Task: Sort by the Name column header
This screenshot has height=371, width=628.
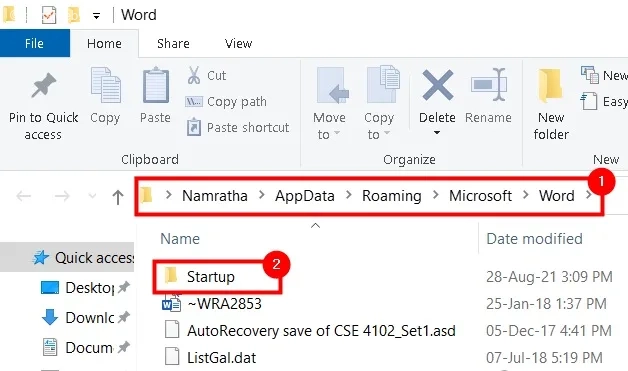Action: tap(180, 239)
